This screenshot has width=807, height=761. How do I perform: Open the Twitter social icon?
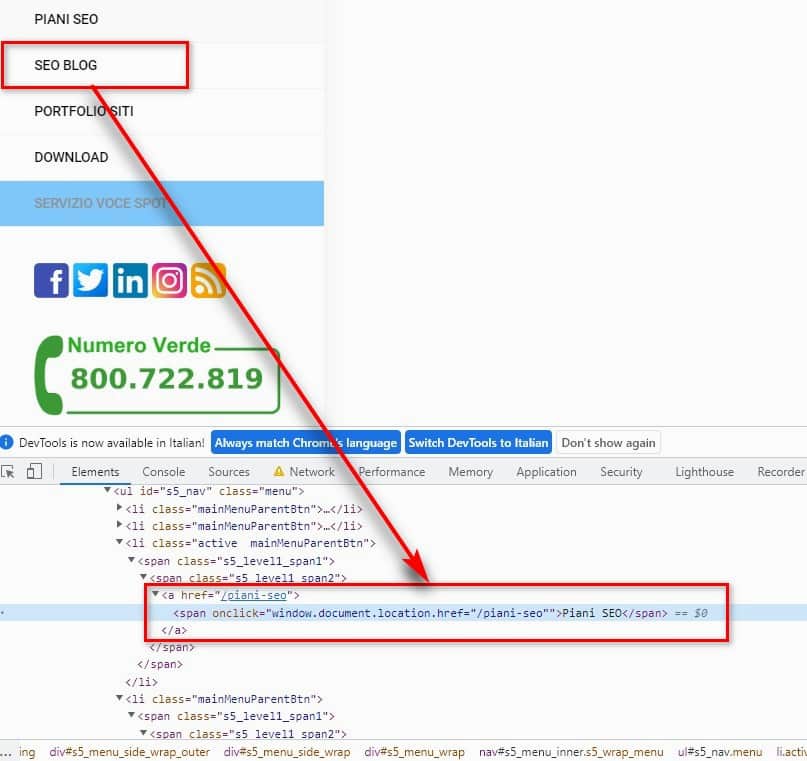click(x=90, y=280)
